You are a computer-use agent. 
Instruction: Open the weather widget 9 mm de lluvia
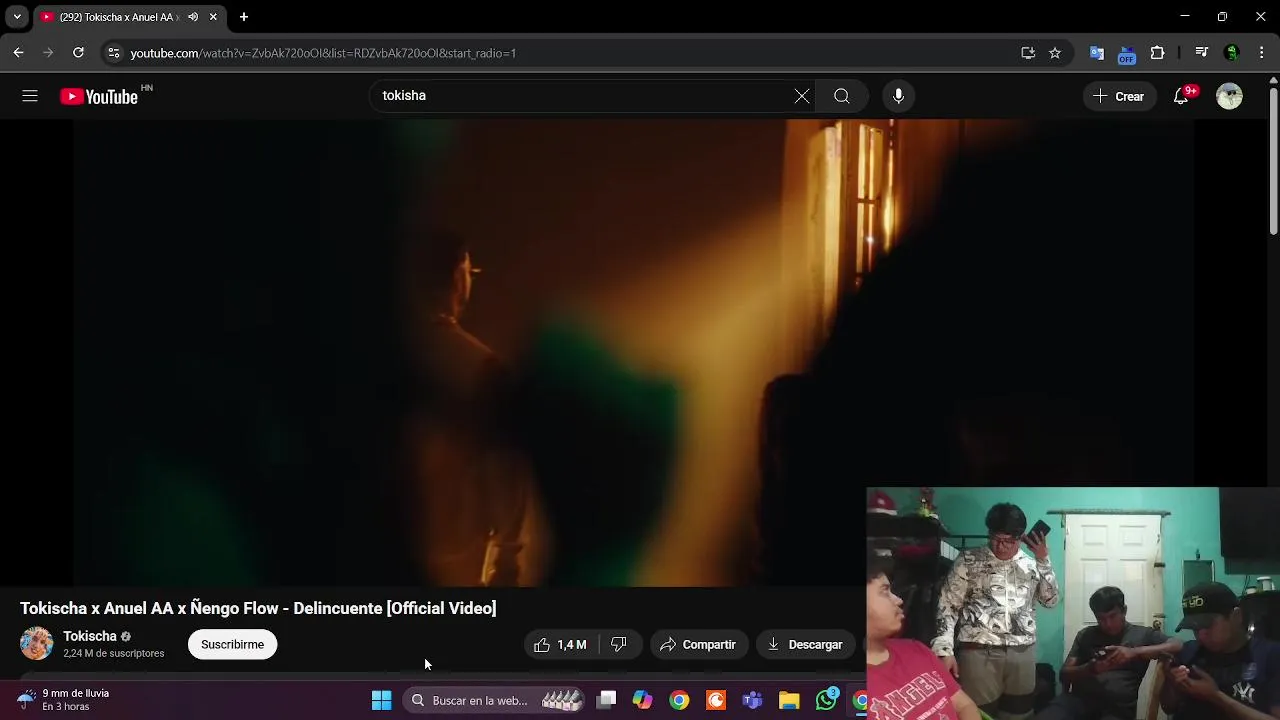(64, 700)
